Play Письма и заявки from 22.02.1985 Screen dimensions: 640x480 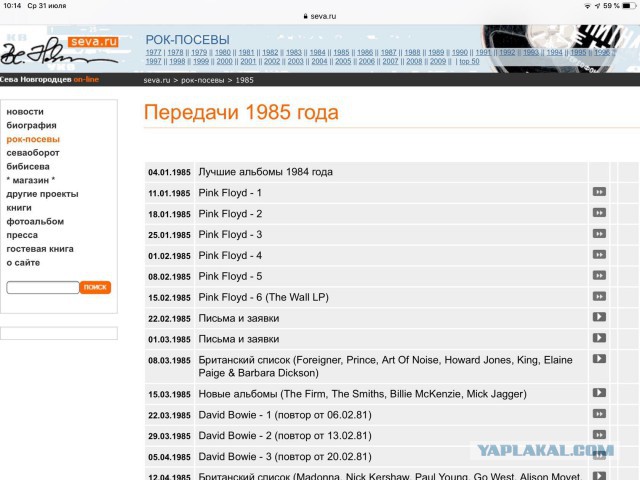(599, 317)
